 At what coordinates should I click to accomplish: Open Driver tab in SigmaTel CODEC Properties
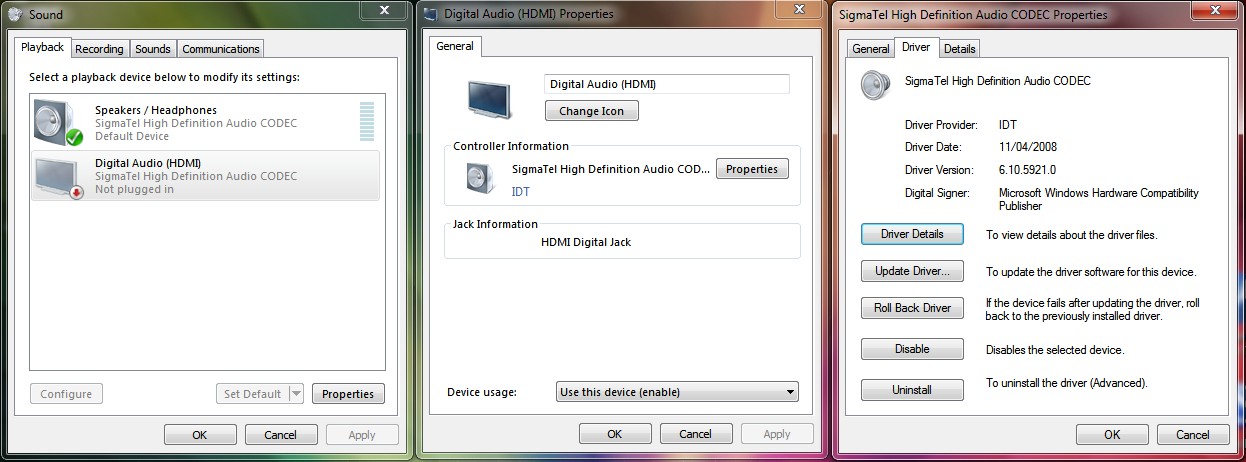[x=916, y=47]
